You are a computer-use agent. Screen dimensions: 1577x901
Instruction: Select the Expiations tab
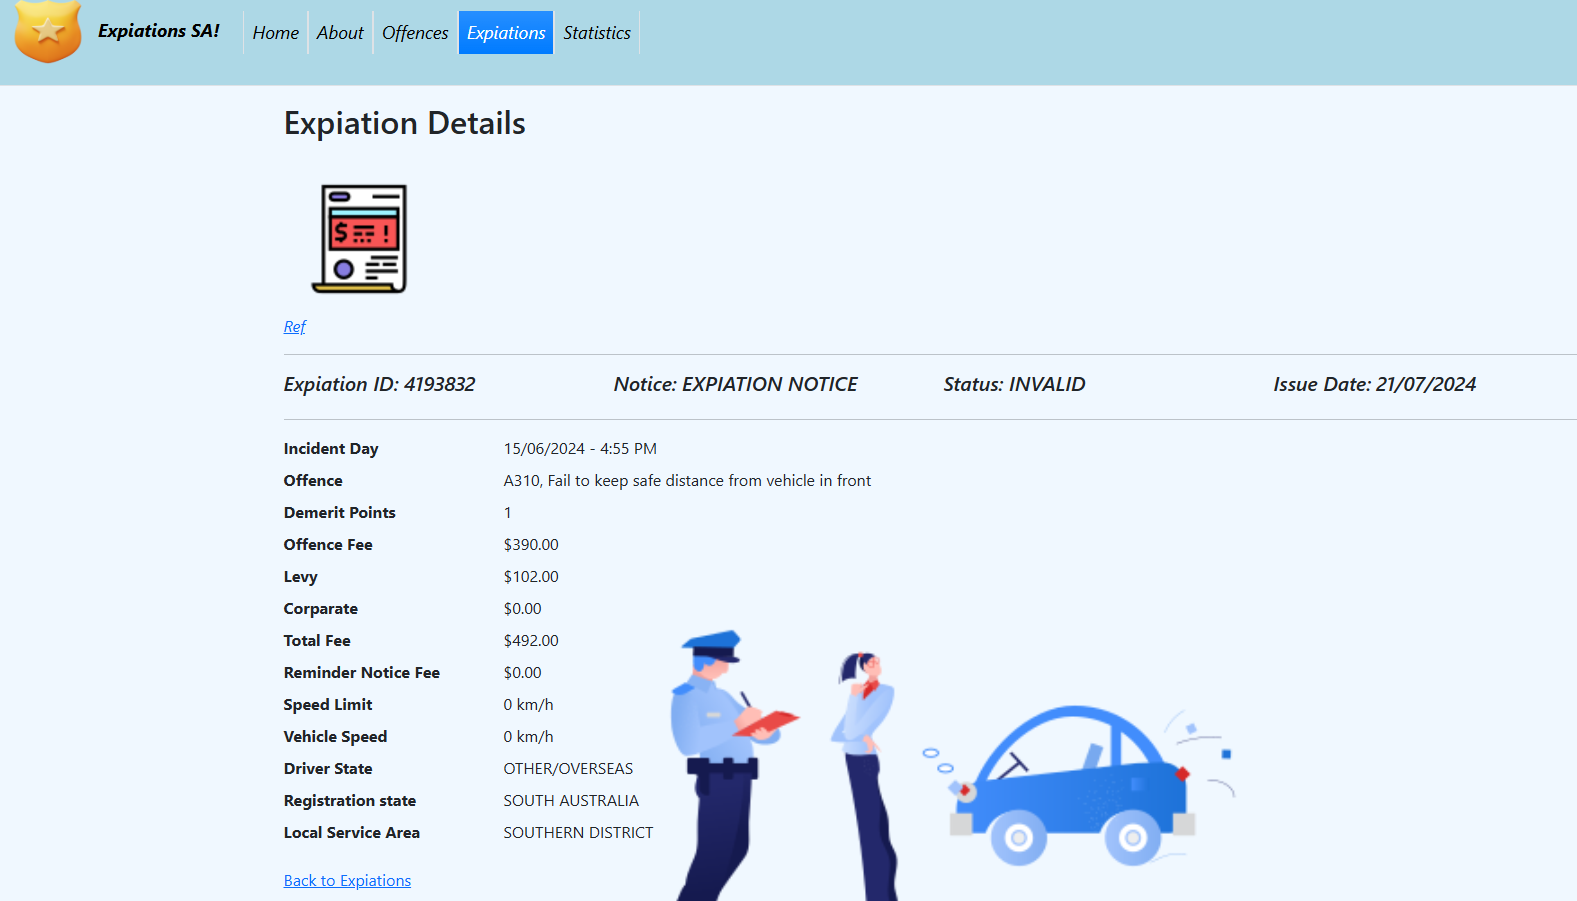506,33
